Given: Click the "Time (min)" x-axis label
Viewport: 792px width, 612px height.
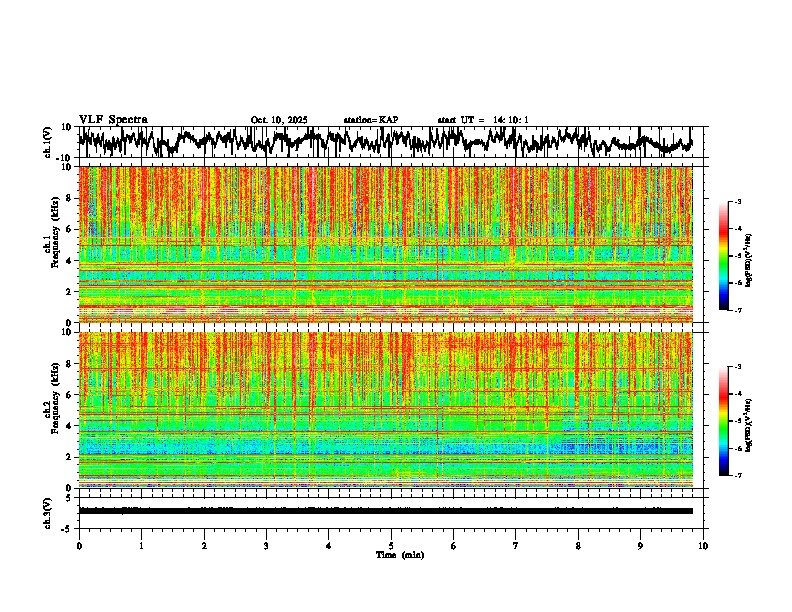Looking at the screenshot, I should 400,555.
